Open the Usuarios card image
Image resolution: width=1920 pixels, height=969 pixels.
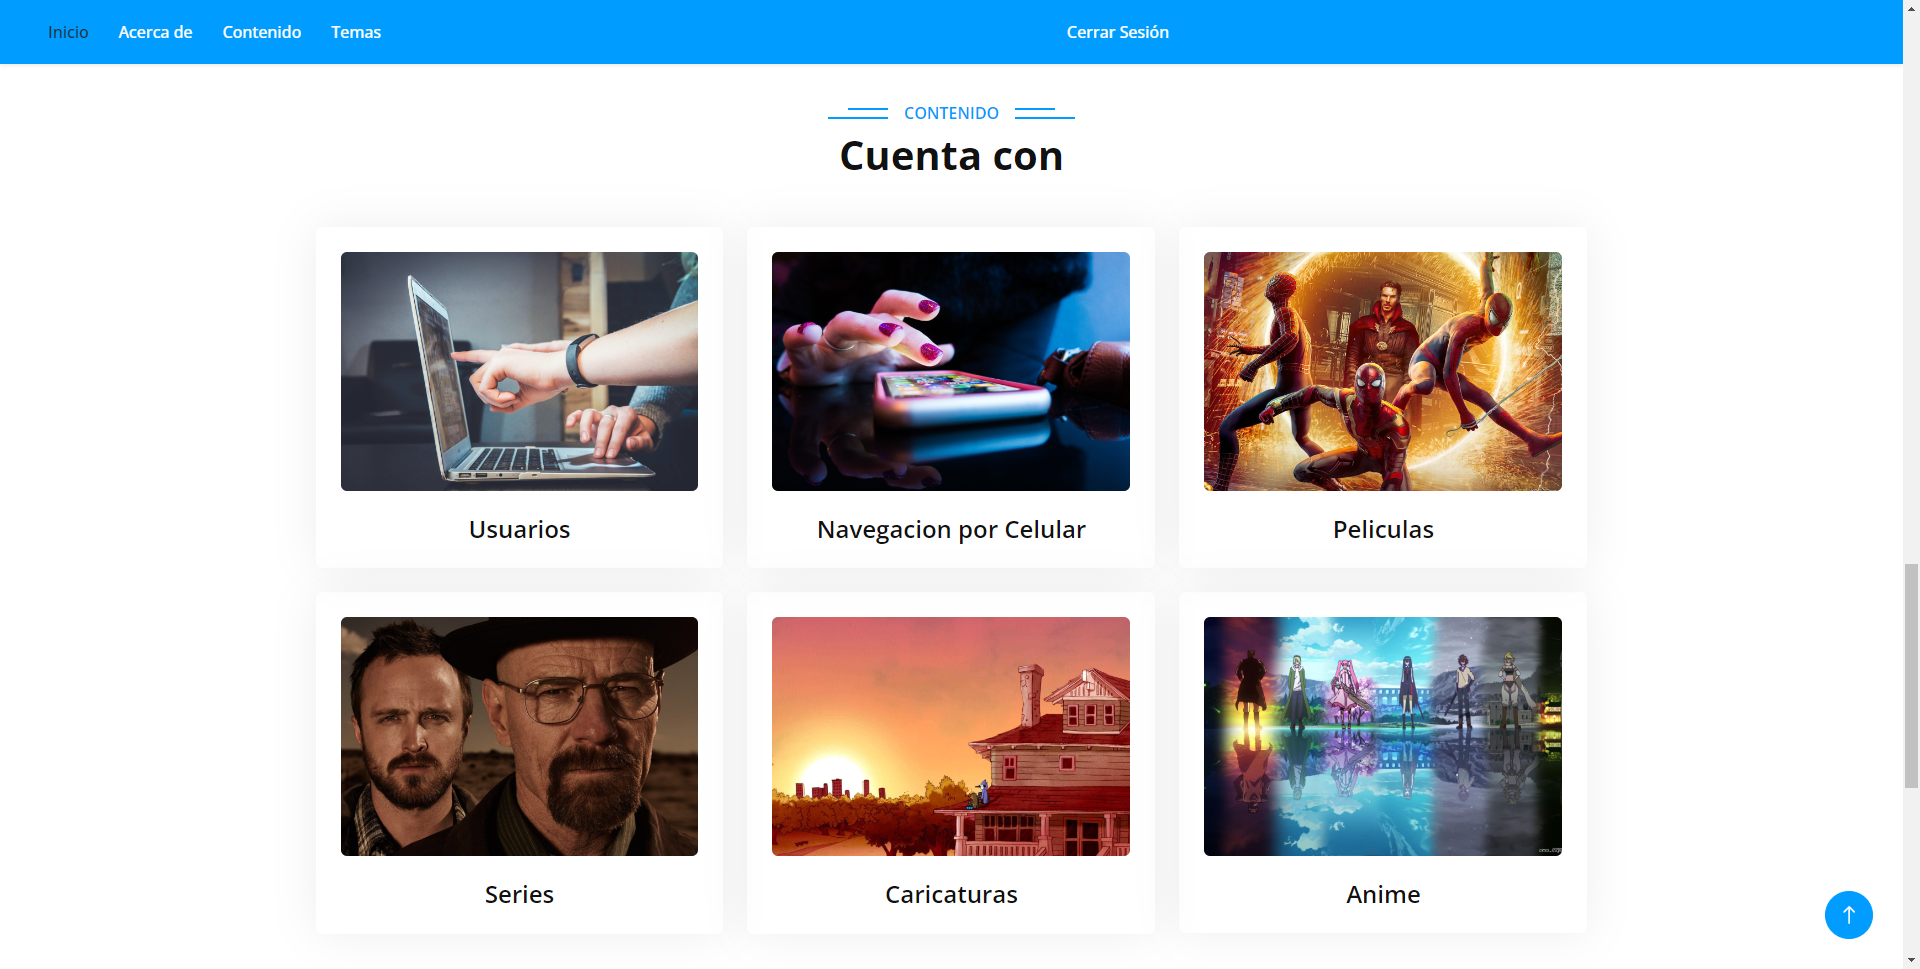point(519,371)
